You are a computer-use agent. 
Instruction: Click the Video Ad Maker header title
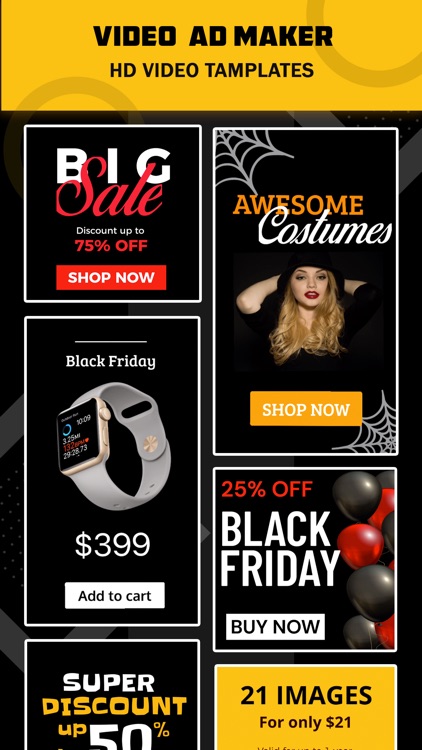tap(213, 36)
